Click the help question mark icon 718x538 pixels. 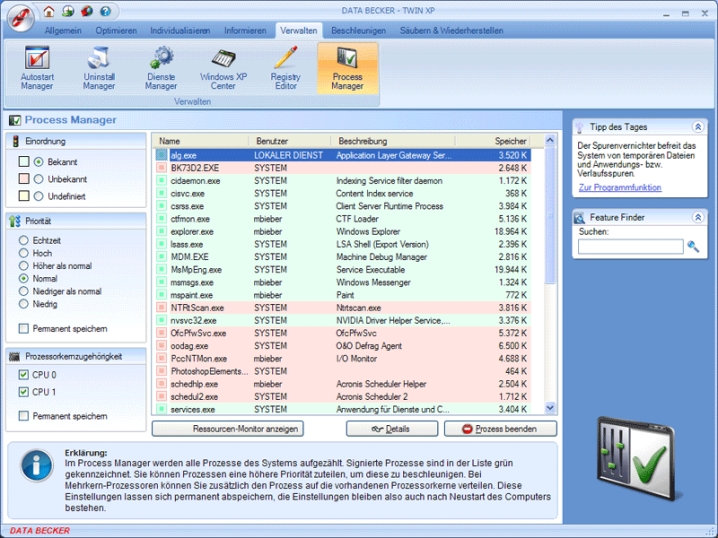click(x=105, y=11)
